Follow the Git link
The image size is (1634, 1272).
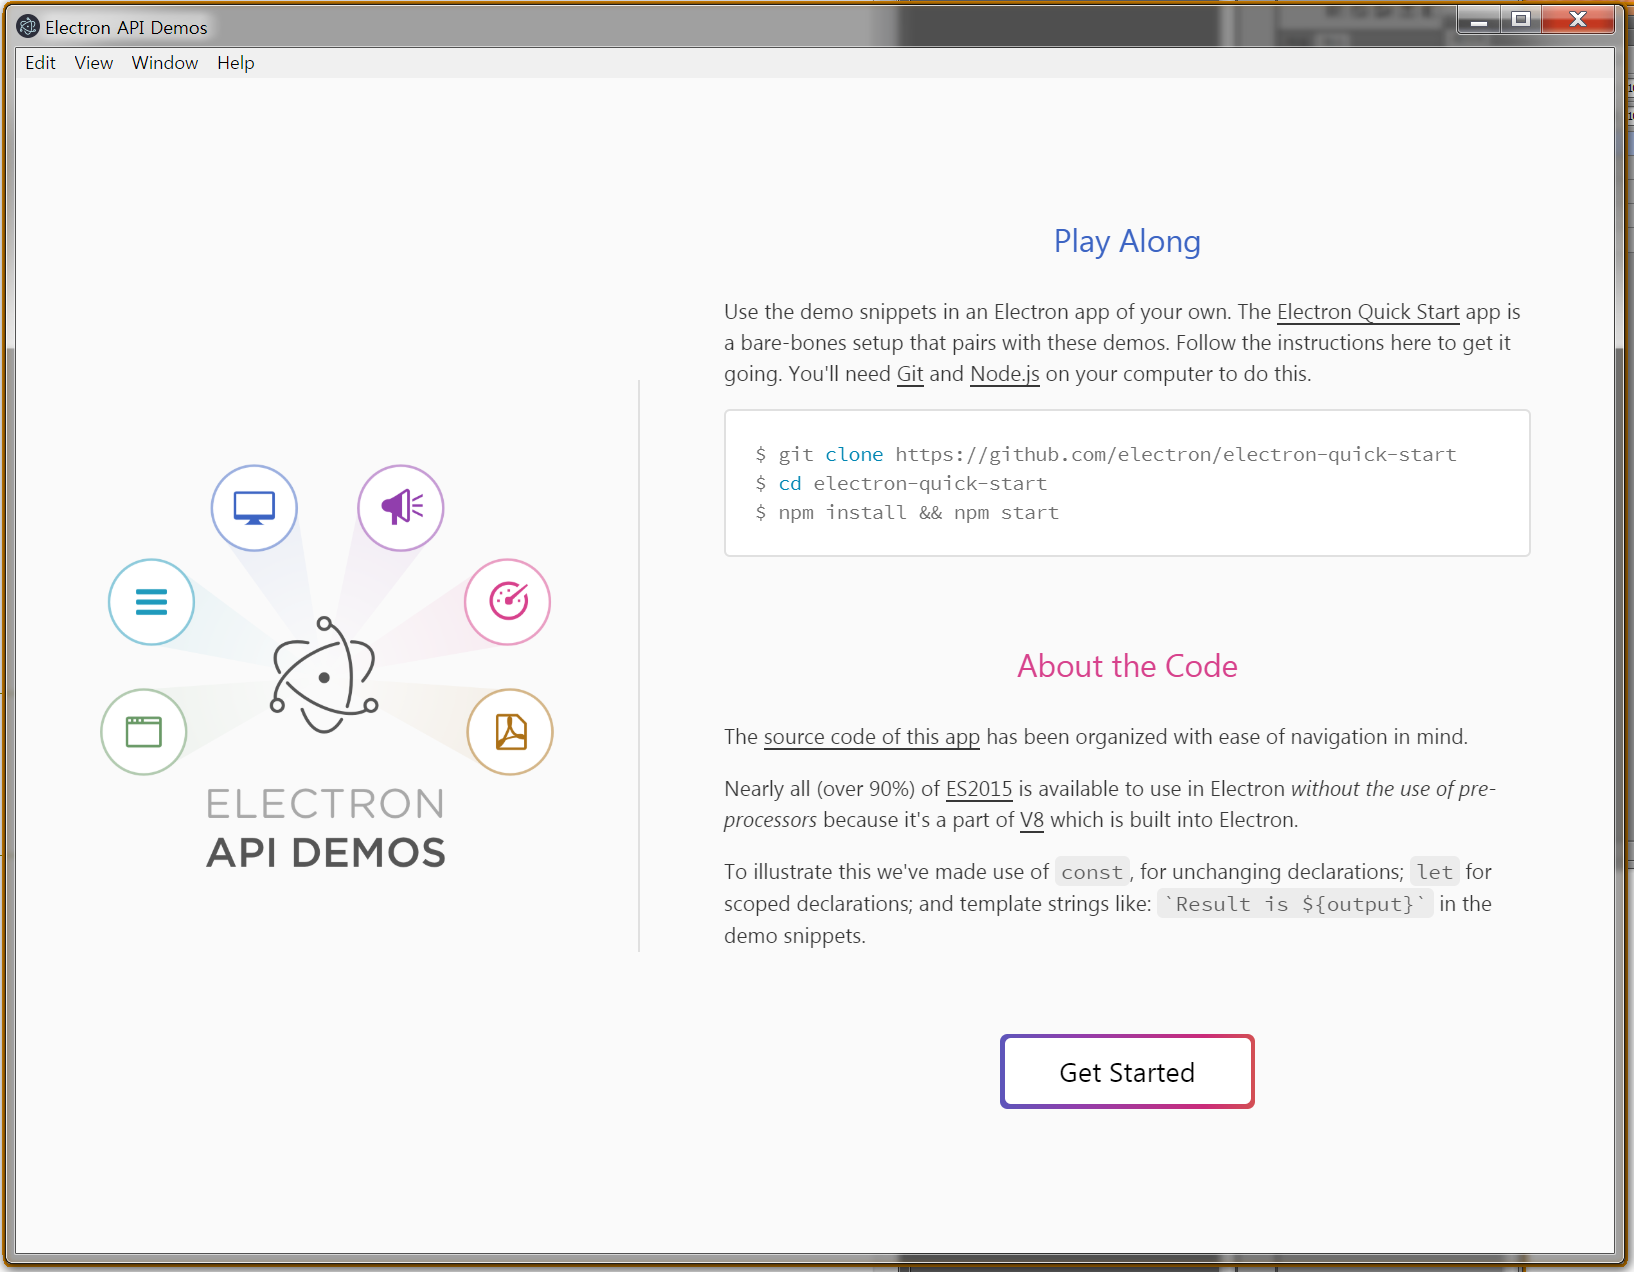(x=910, y=374)
